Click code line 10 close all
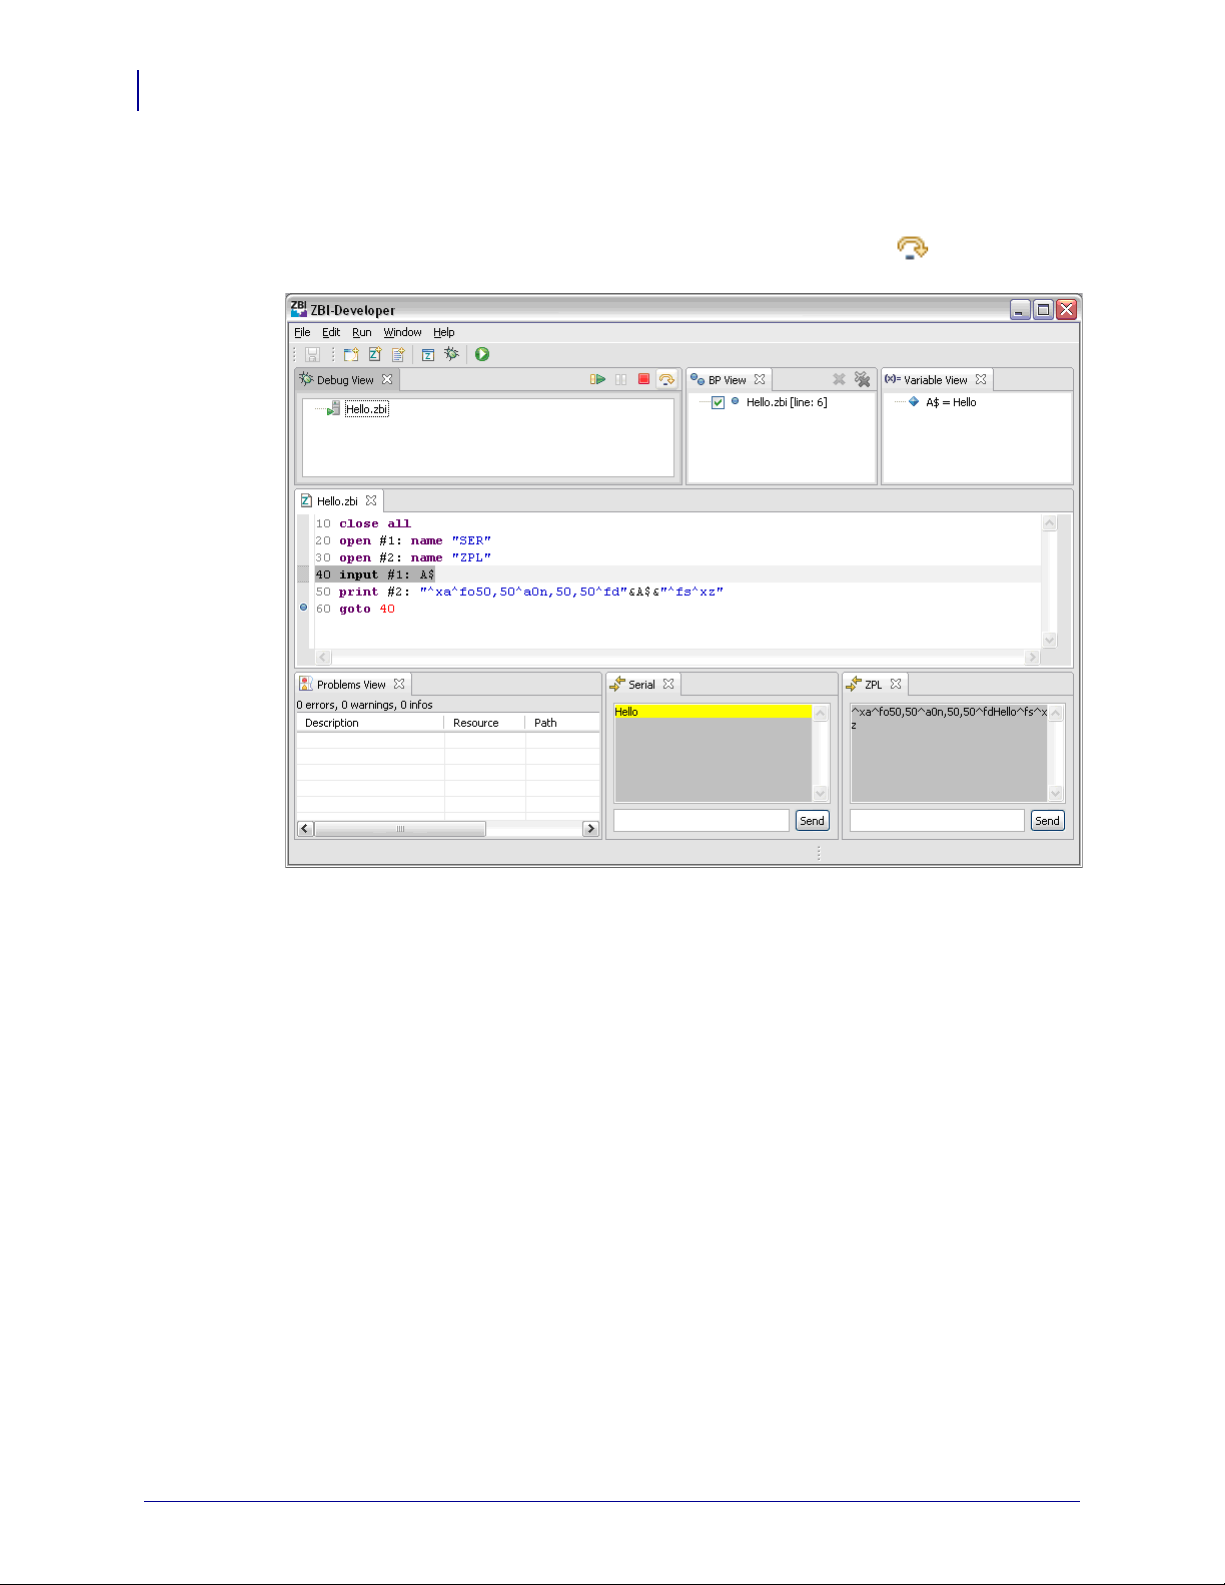The height and width of the screenshot is (1585, 1225). tap(364, 524)
